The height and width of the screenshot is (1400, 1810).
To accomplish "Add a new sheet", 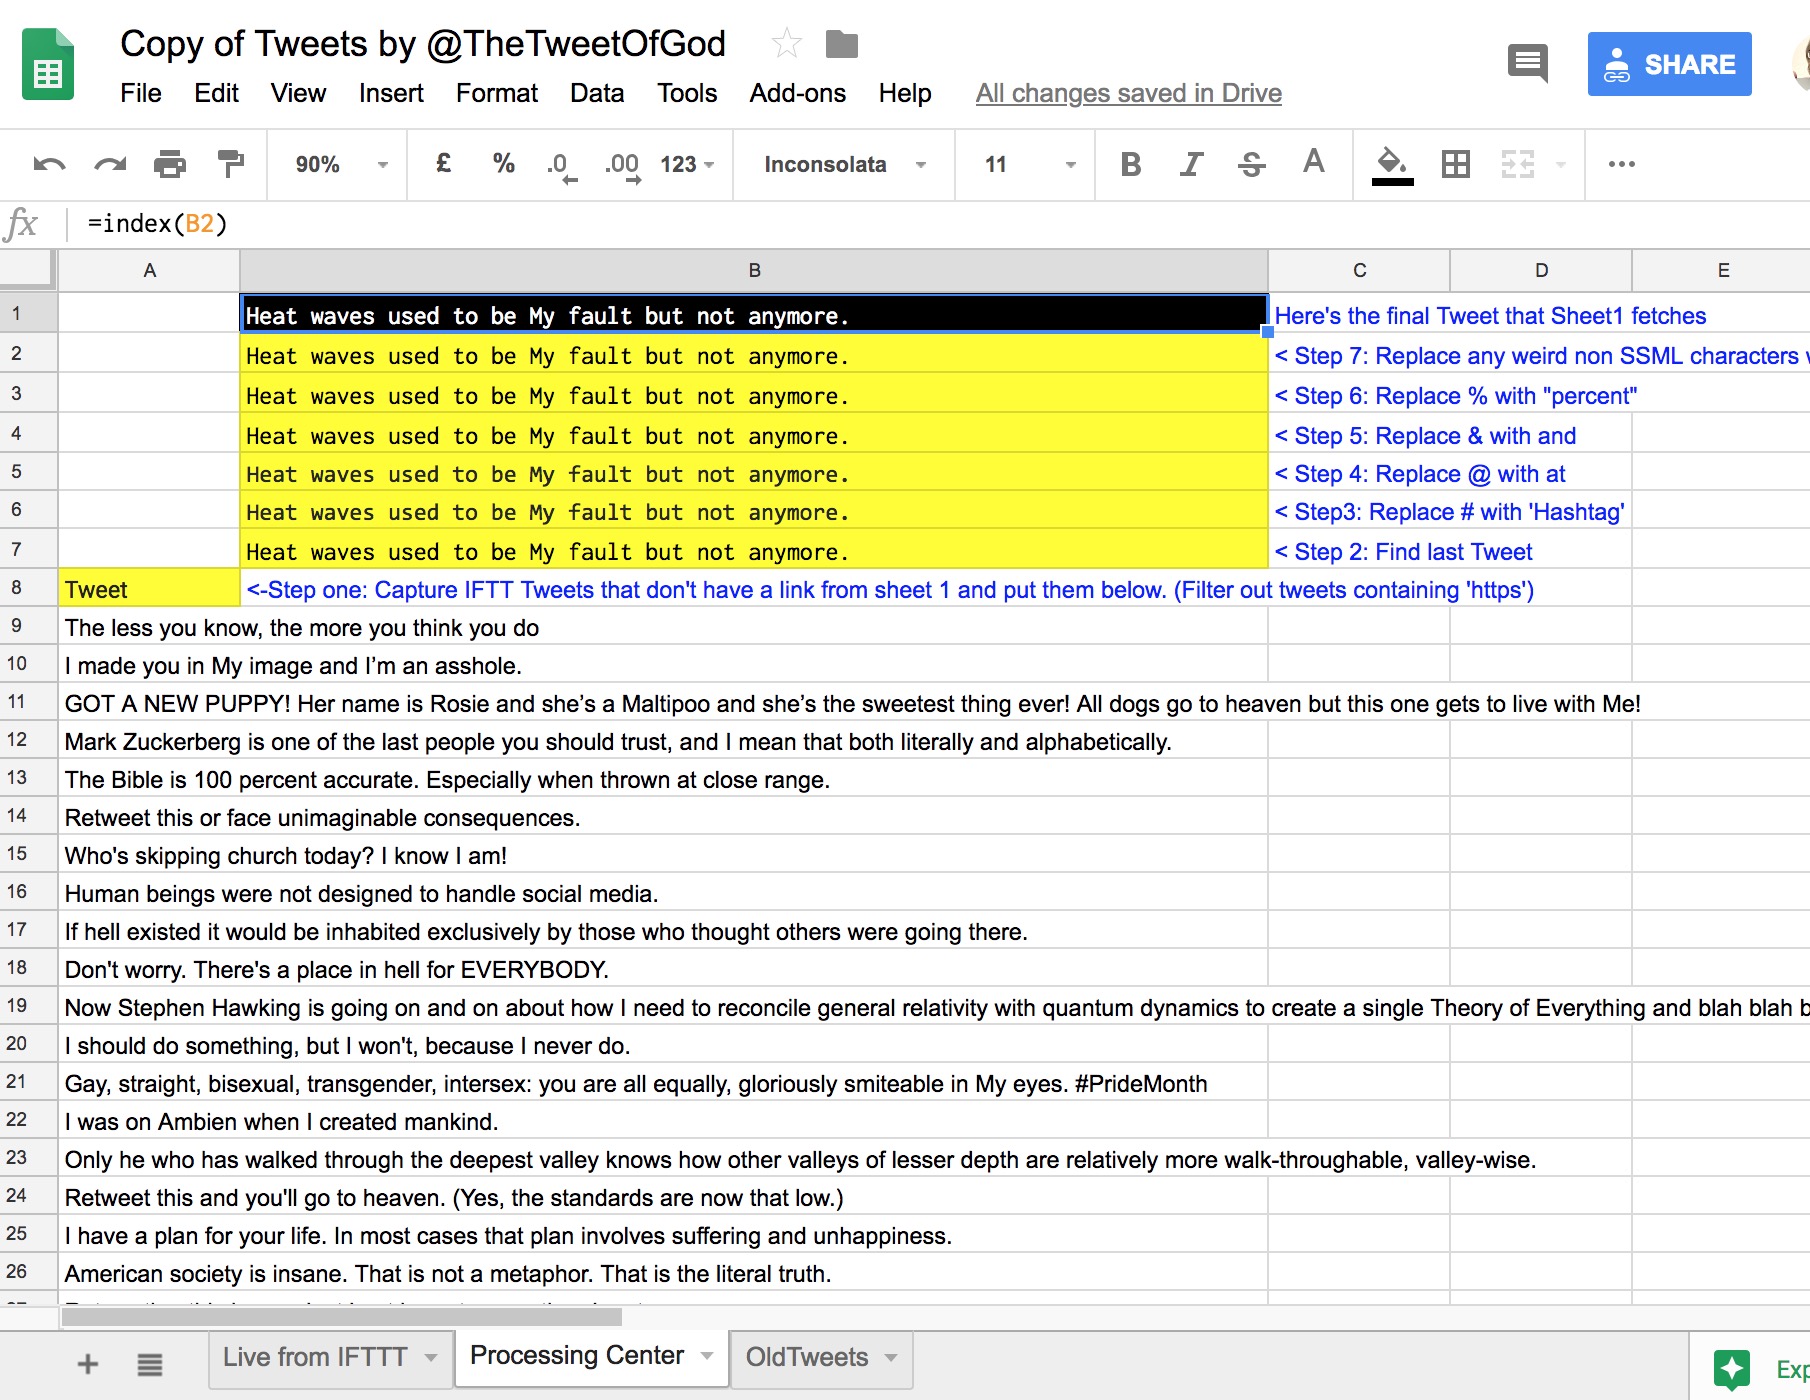I will [88, 1364].
